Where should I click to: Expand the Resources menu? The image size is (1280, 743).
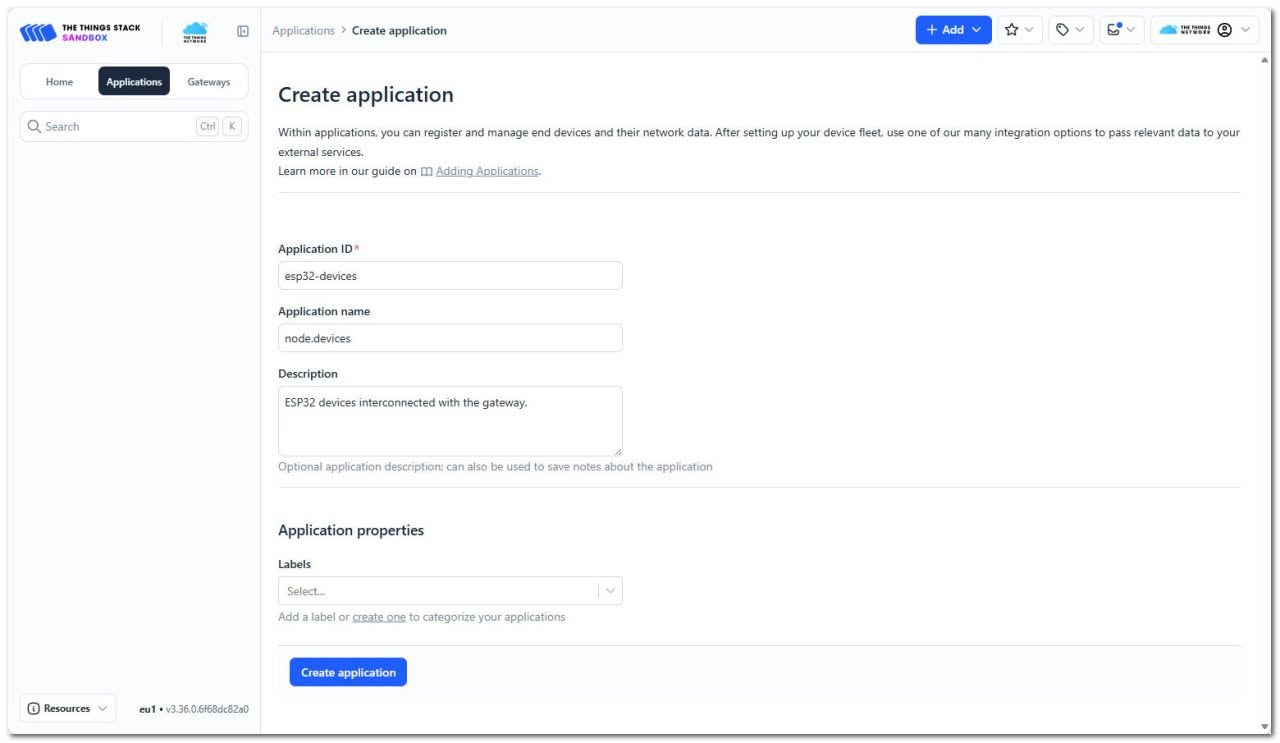68,708
